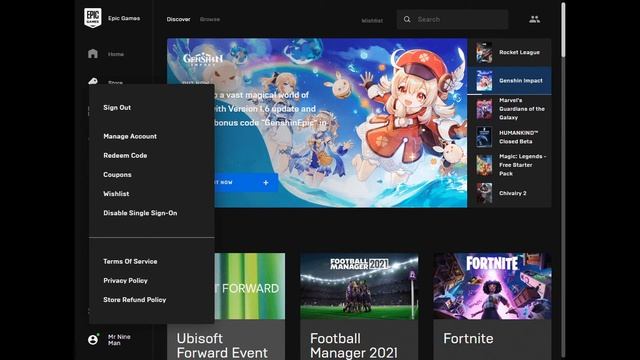The width and height of the screenshot is (640, 360).
Task: Select the HUMANKIND Closed Beta thumbnail
Action: tap(484, 137)
